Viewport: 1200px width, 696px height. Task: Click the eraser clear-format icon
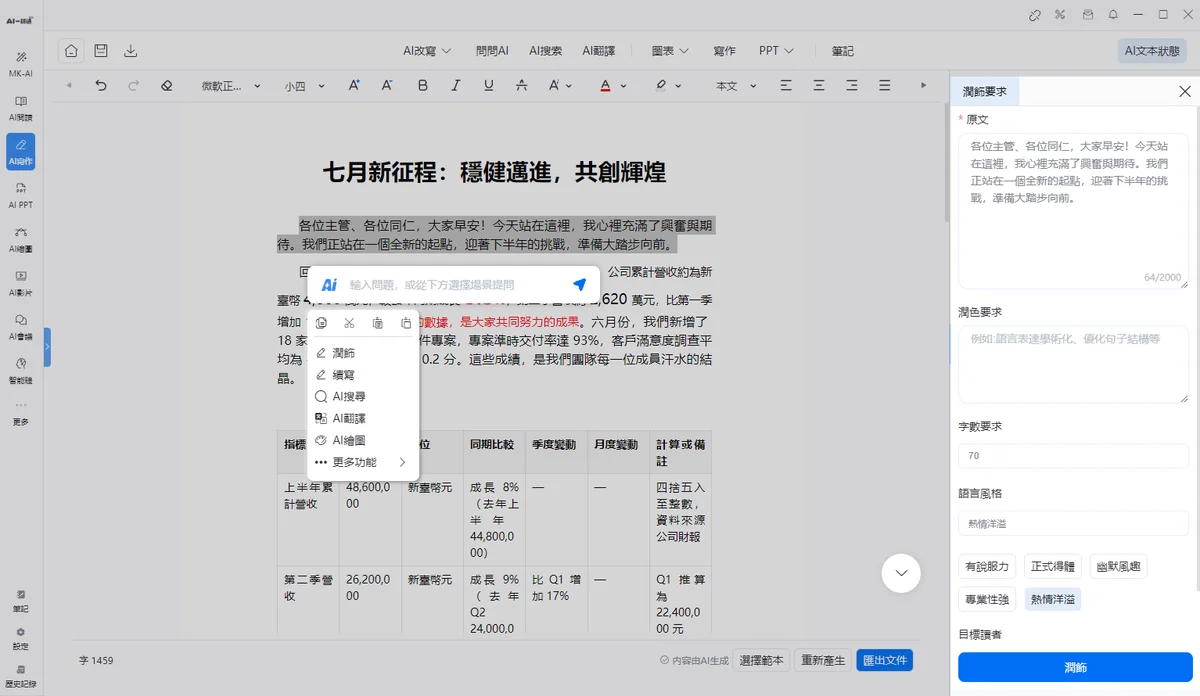coord(167,86)
